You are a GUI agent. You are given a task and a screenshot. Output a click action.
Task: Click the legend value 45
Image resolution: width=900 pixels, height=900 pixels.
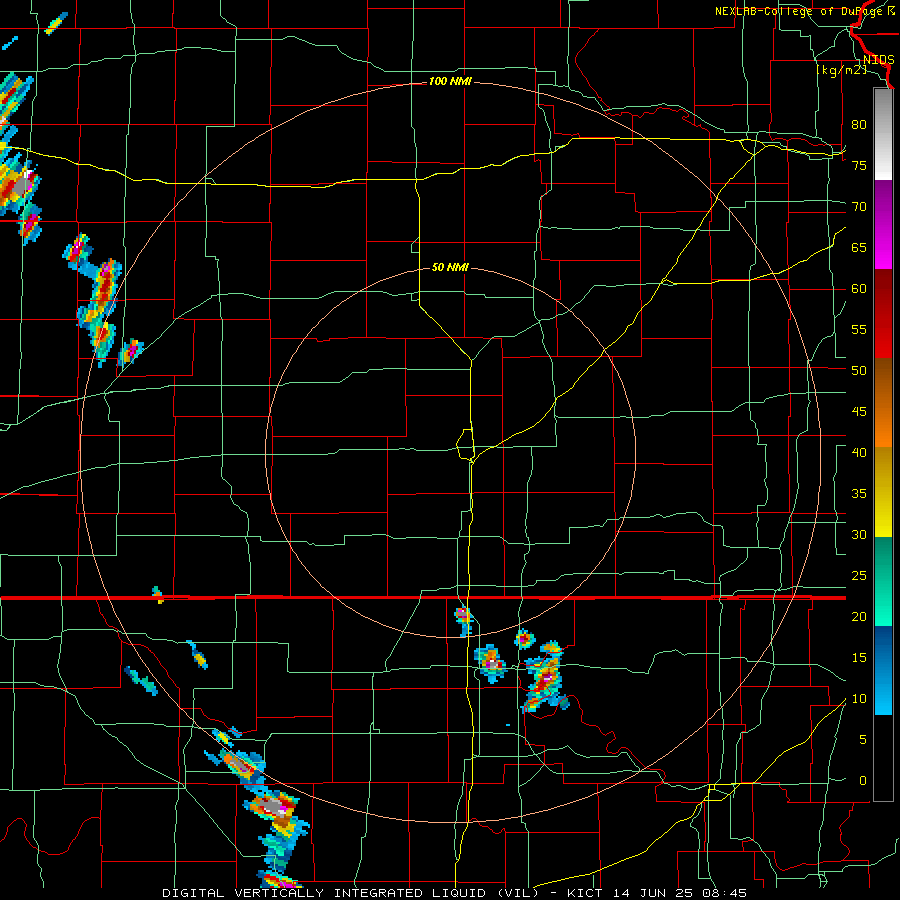click(x=859, y=412)
